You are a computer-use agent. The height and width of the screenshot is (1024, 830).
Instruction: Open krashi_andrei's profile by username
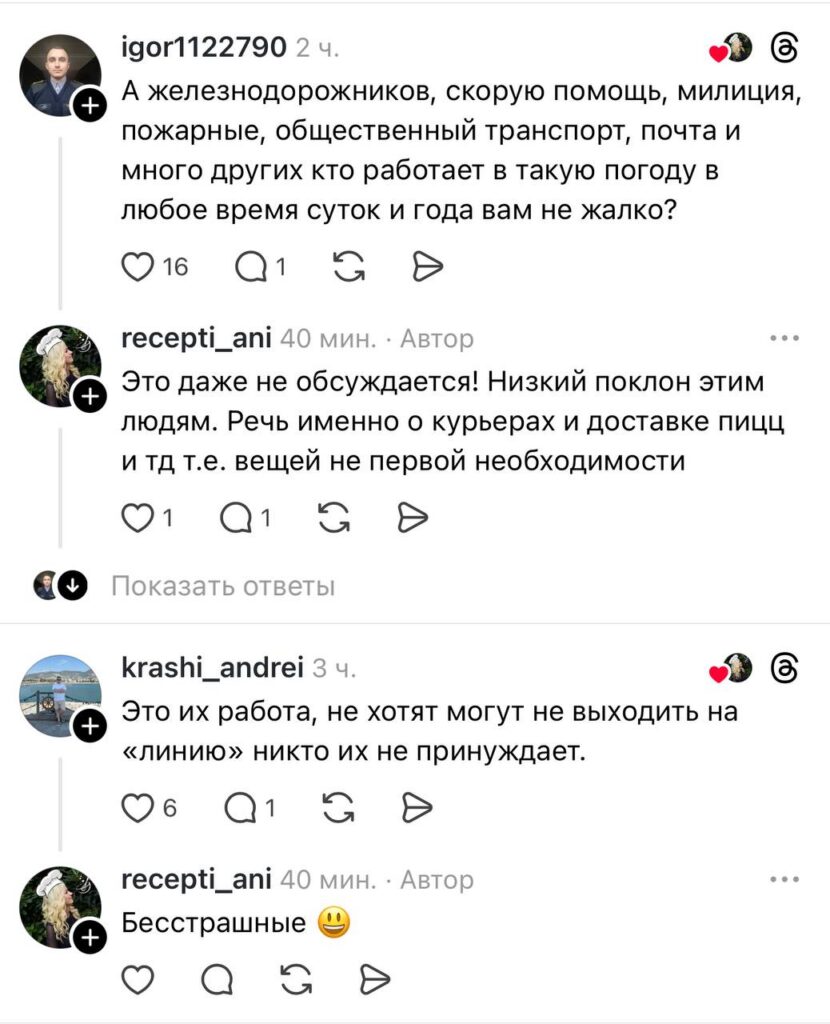pyautogui.click(x=212, y=669)
